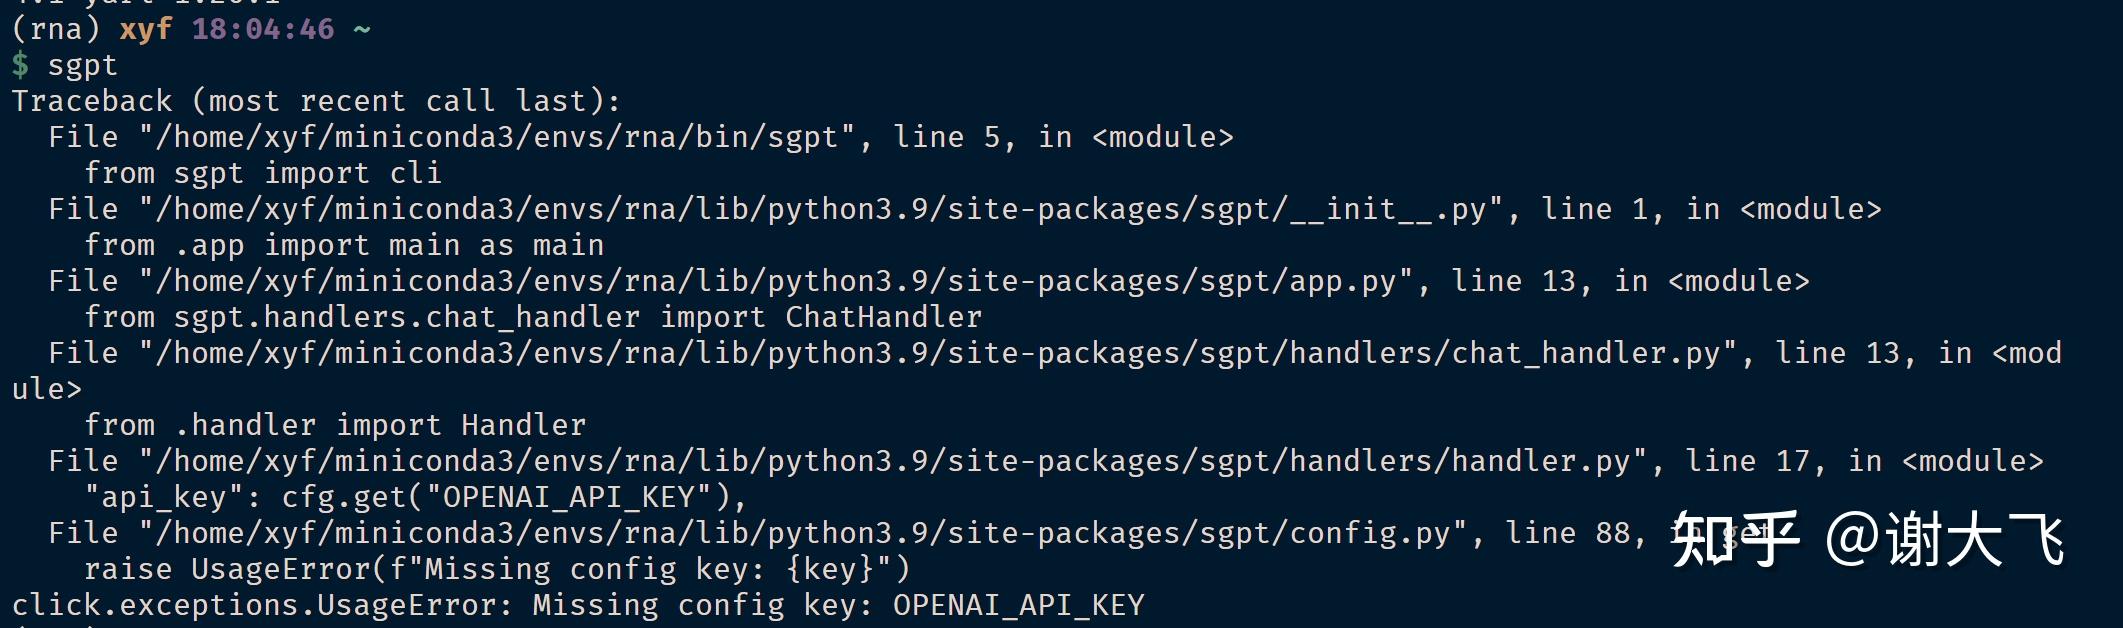Click the "from .app import main as main" line

(x=344, y=245)
